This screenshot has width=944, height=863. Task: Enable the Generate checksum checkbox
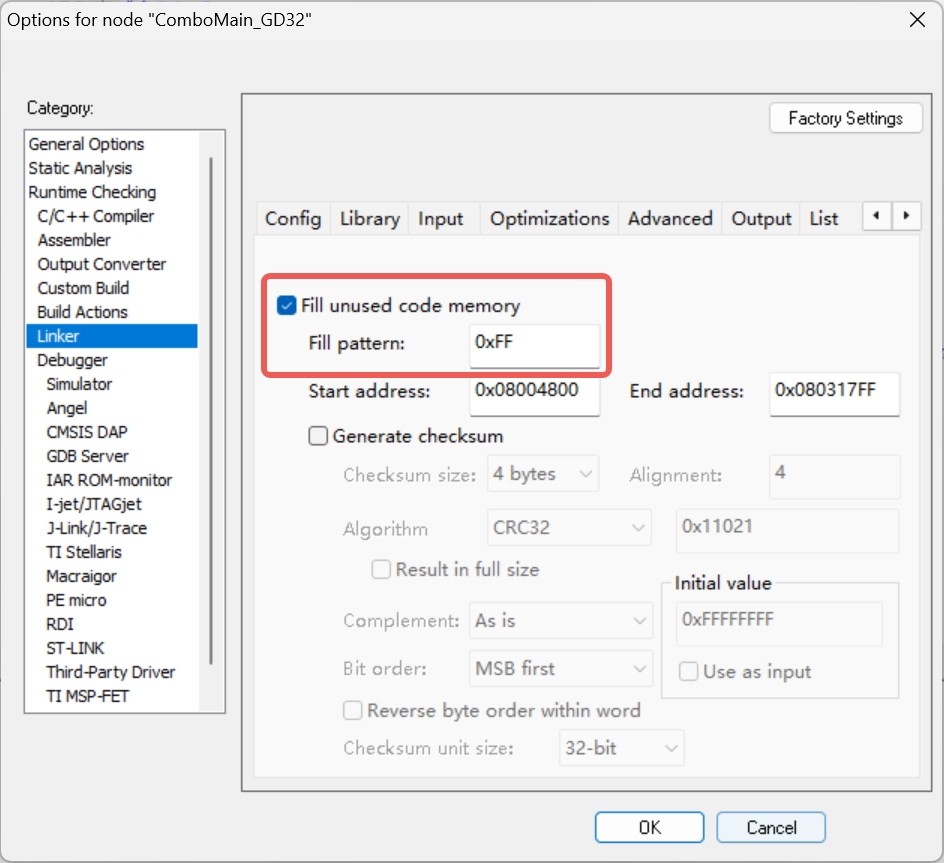tap(319, 436)
